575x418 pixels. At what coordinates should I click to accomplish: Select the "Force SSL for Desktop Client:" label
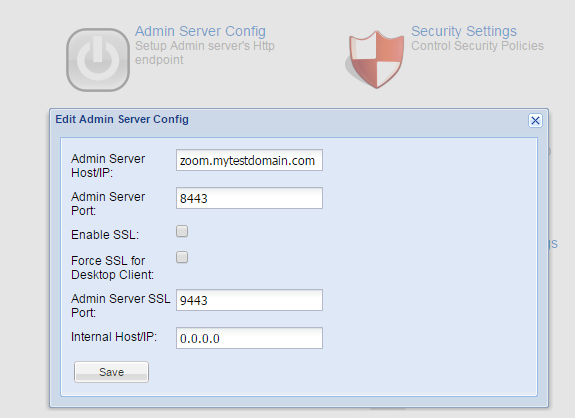(113, 268)
